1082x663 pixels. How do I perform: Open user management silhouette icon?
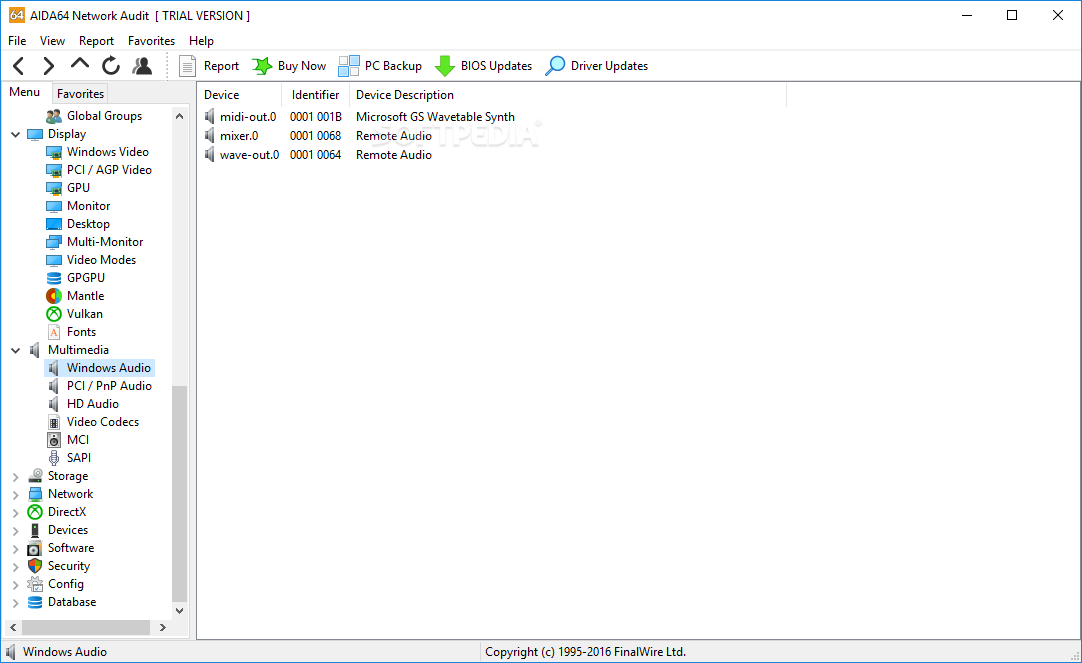142,66
